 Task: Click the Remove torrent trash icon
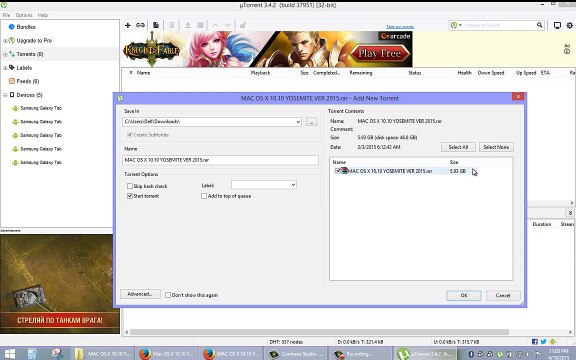click(x=172, y=25)
